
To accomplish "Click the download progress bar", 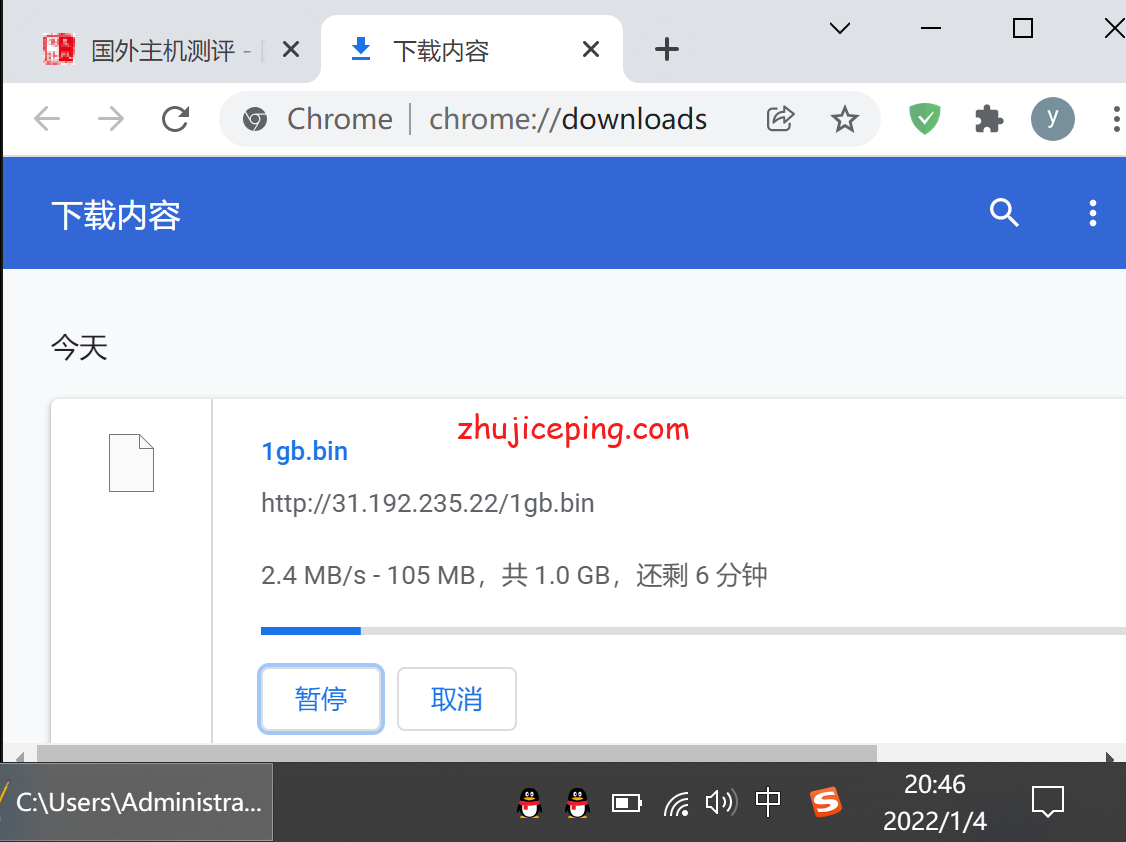I will coord(600,630).
